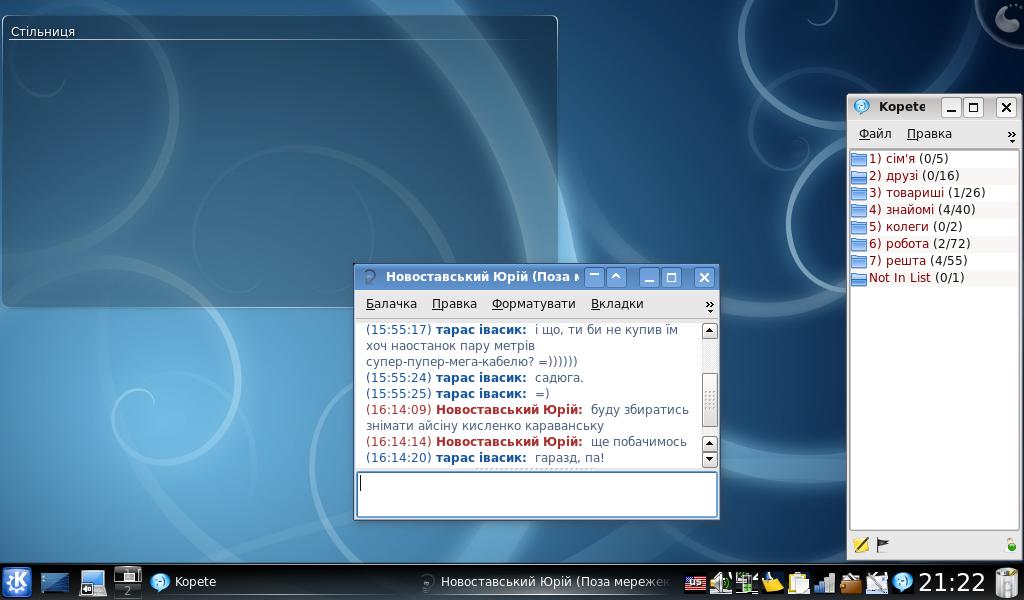The height and width of the screenshot is (600, 1024).
Task: Expand hidden Kopete menu items chevron
Action: 1012,136
